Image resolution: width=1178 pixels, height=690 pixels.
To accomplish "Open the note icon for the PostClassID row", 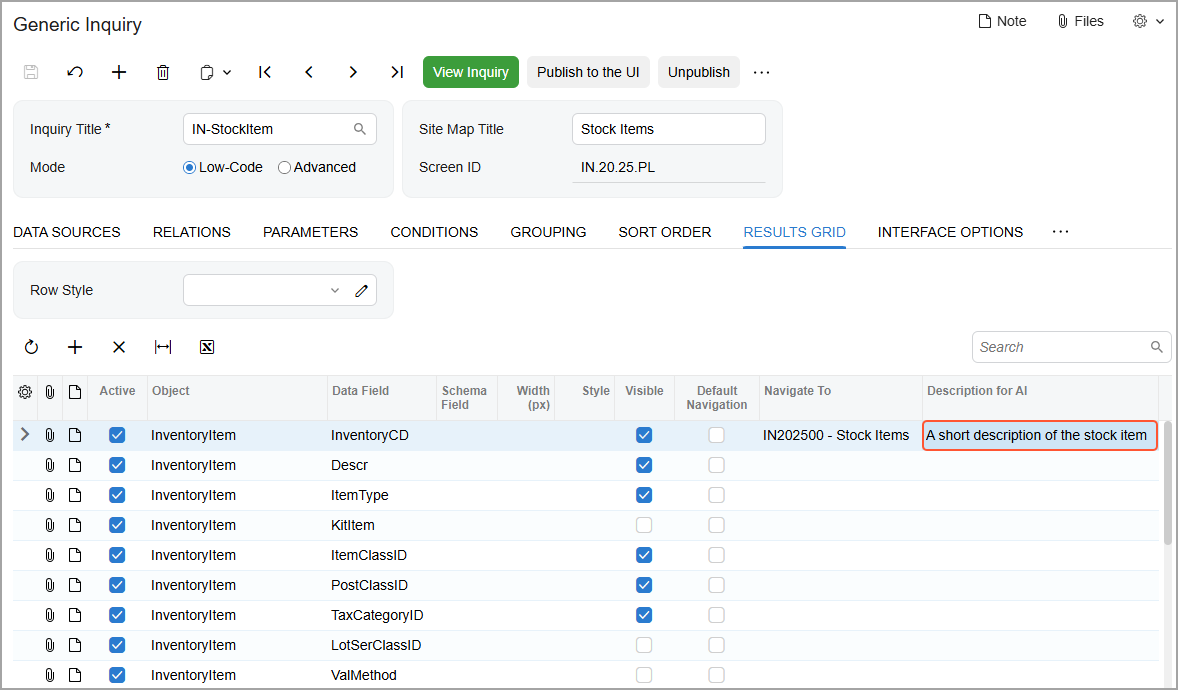I will click(74, 586).
